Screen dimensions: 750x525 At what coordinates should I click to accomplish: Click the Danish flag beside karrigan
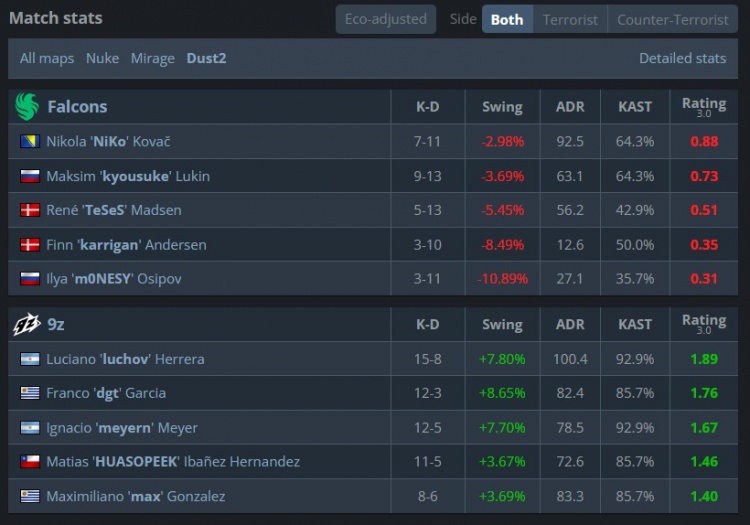(x=30, y=245)
